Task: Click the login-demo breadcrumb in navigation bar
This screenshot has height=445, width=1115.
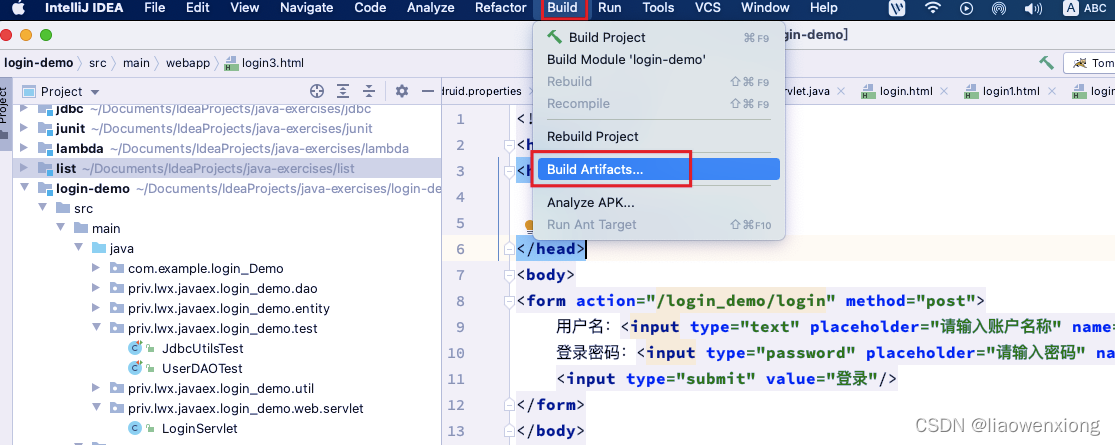Action: tap(38, 63)
